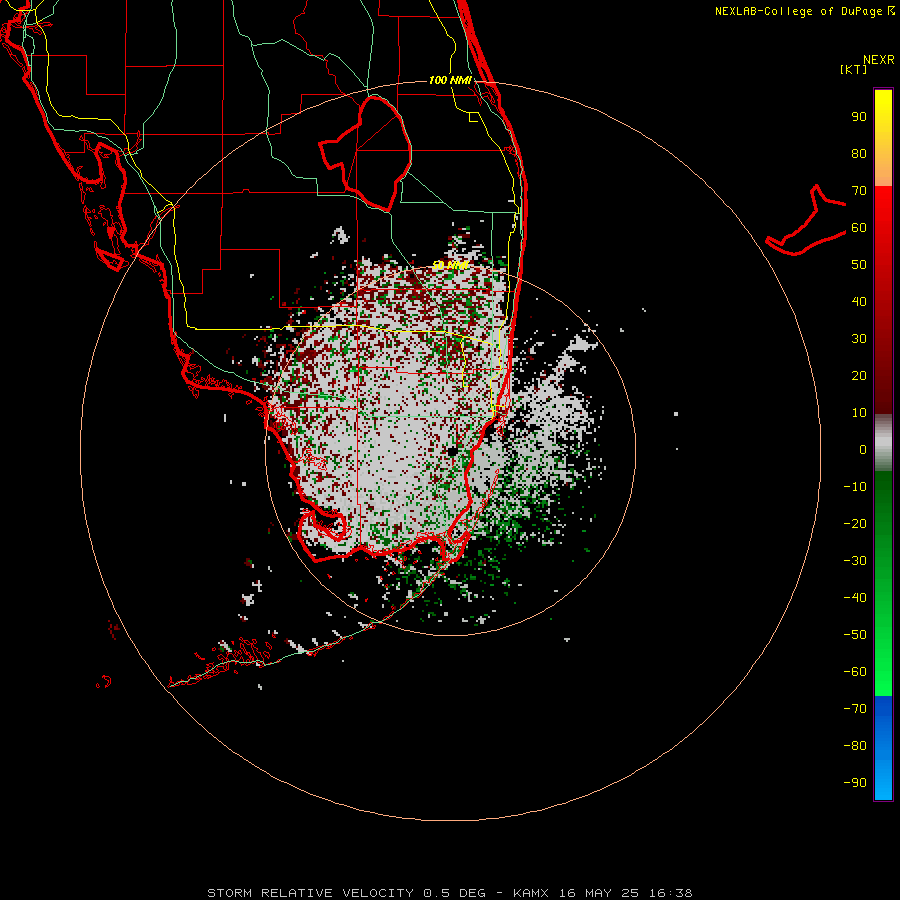Select the positive 60 knot scale label
Image resolution: width=900 pixels, height=900 pixels.
pyautogui.click(x=859, y=227)
